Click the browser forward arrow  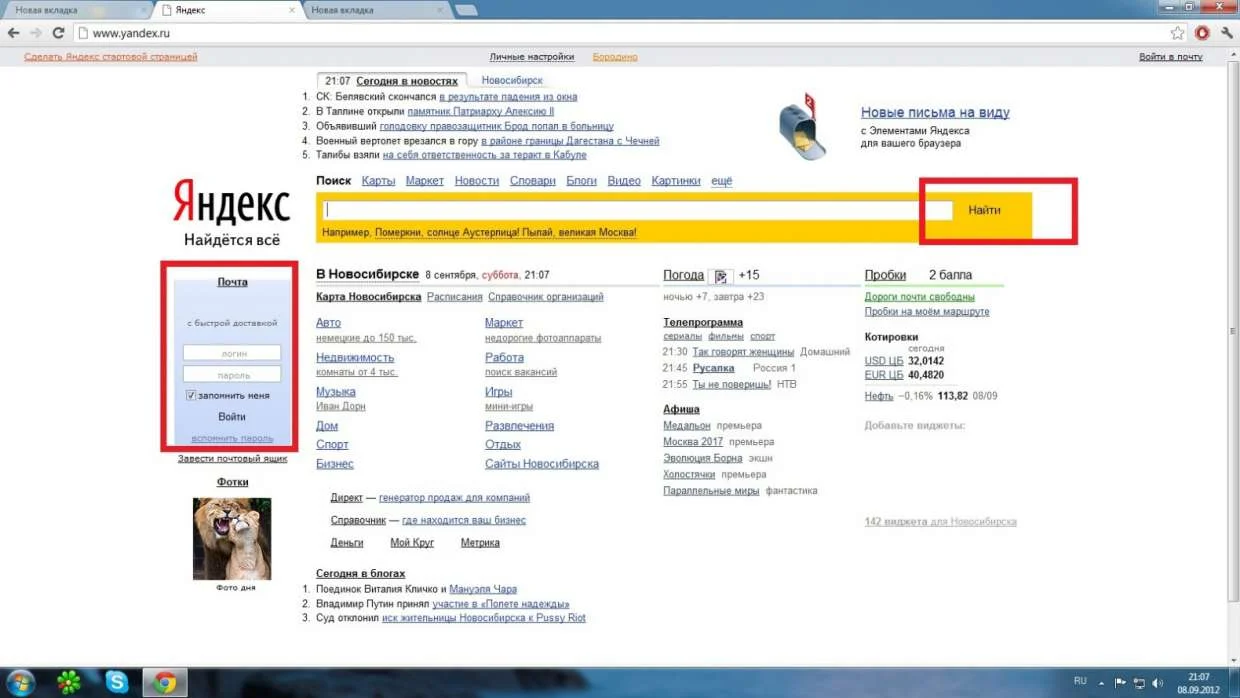coord(36,33)
